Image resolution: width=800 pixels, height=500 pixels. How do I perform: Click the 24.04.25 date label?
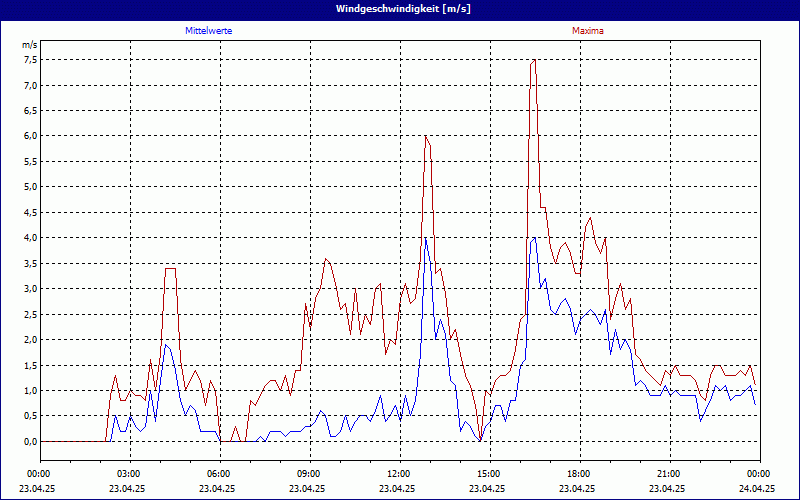pos(757,489)
